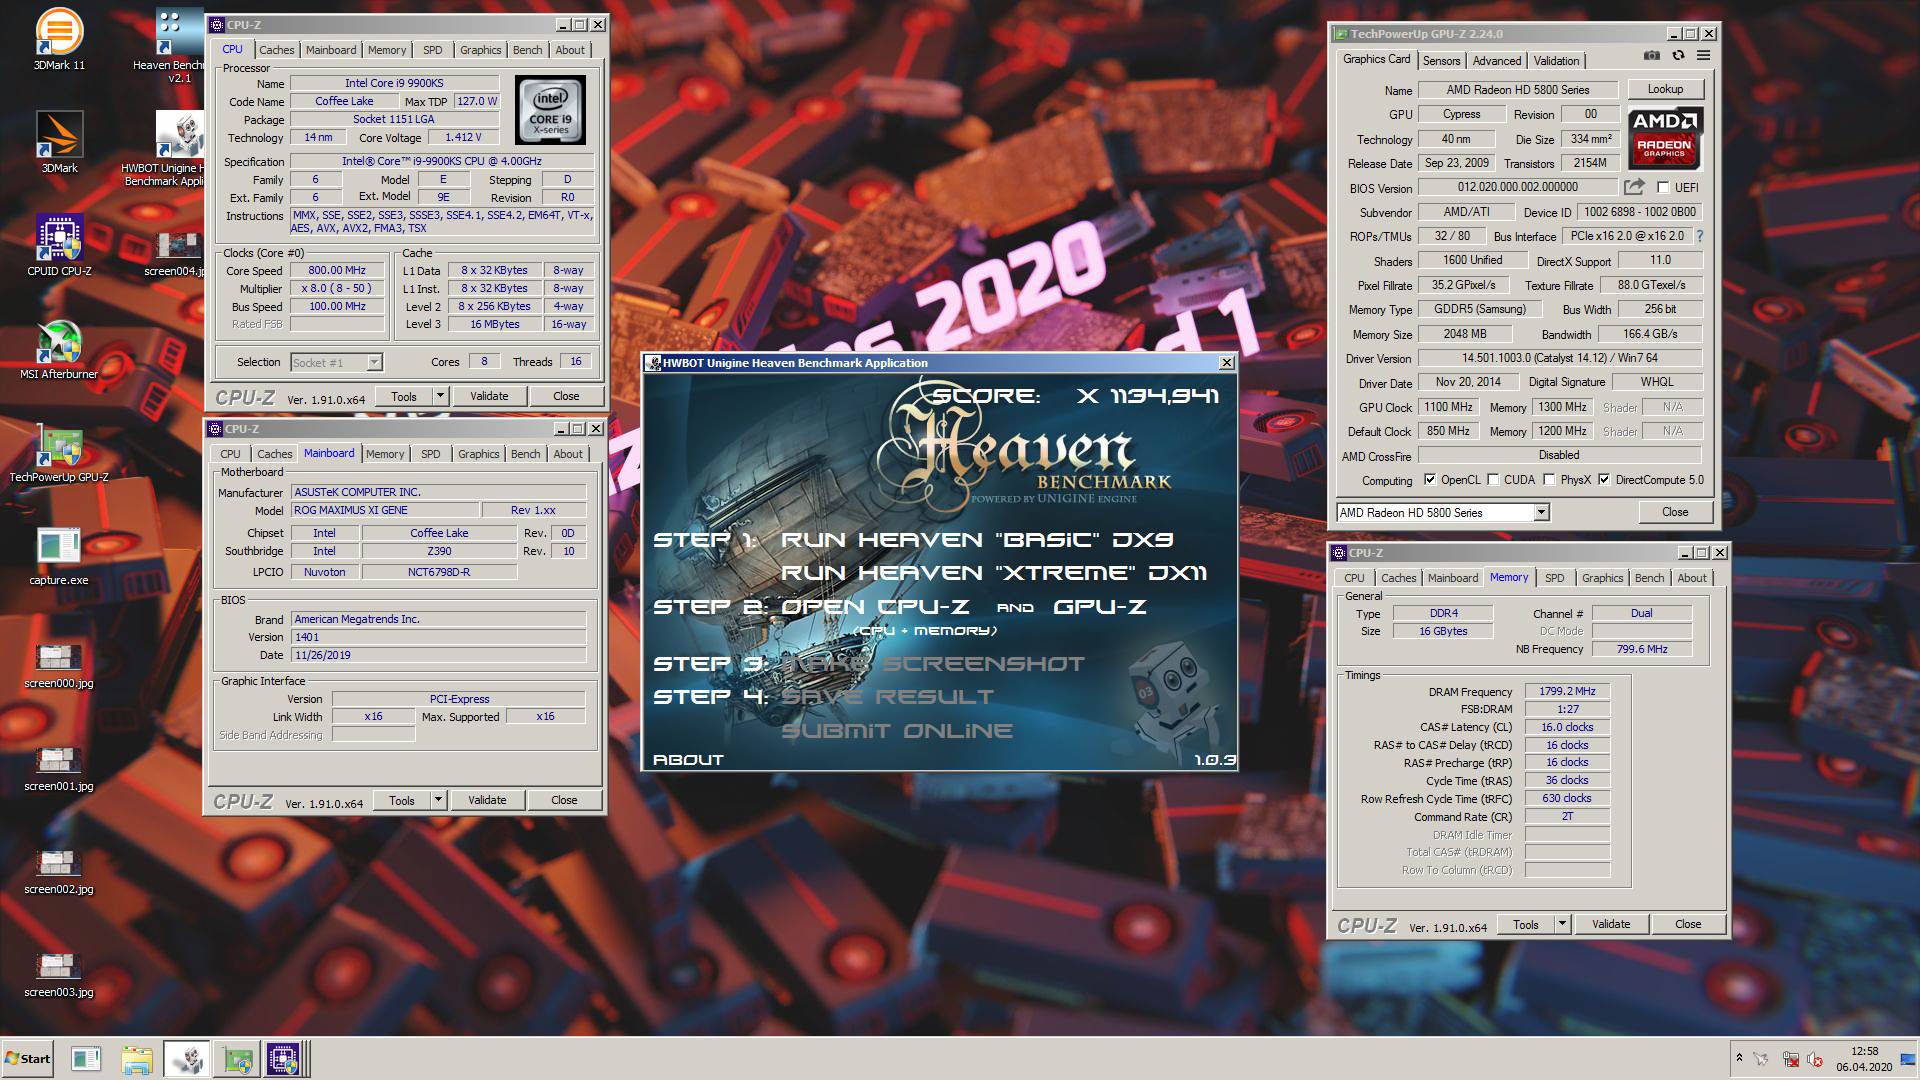
Task: Expand Tools arrow in CPU-Z Mainboard window
Action: 438,800
